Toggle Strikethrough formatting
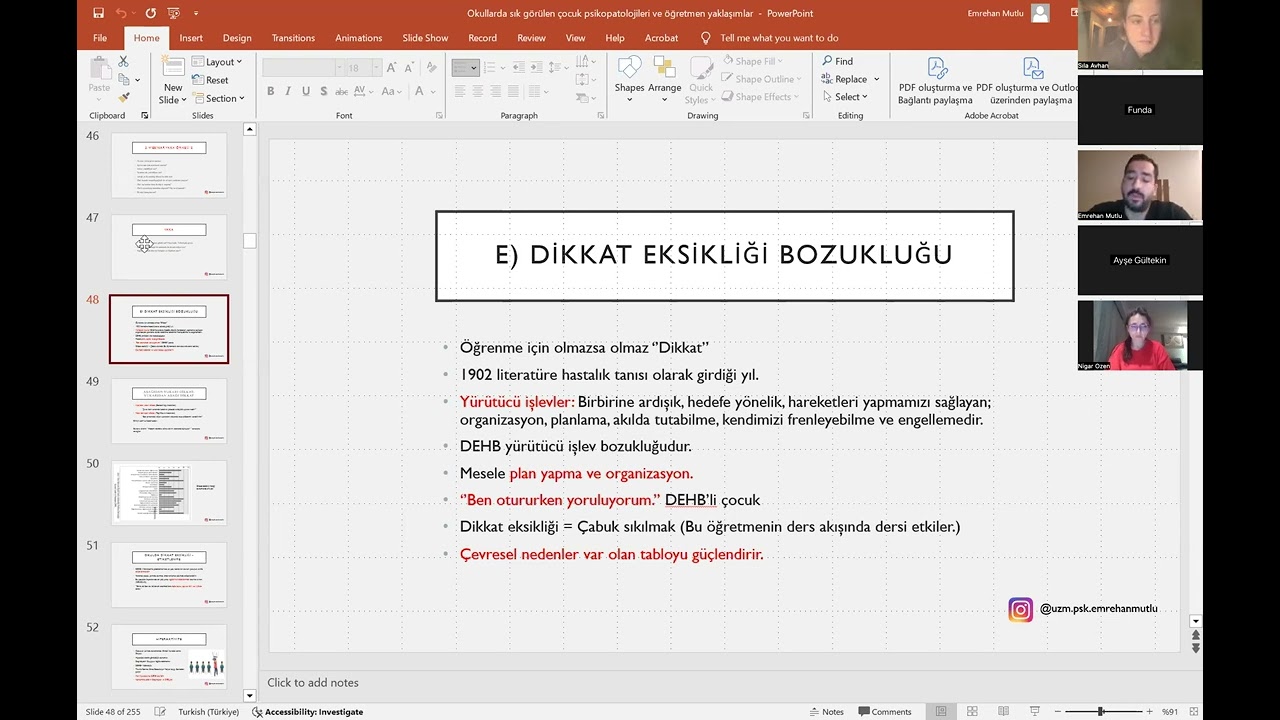 [x=341, y=91]
